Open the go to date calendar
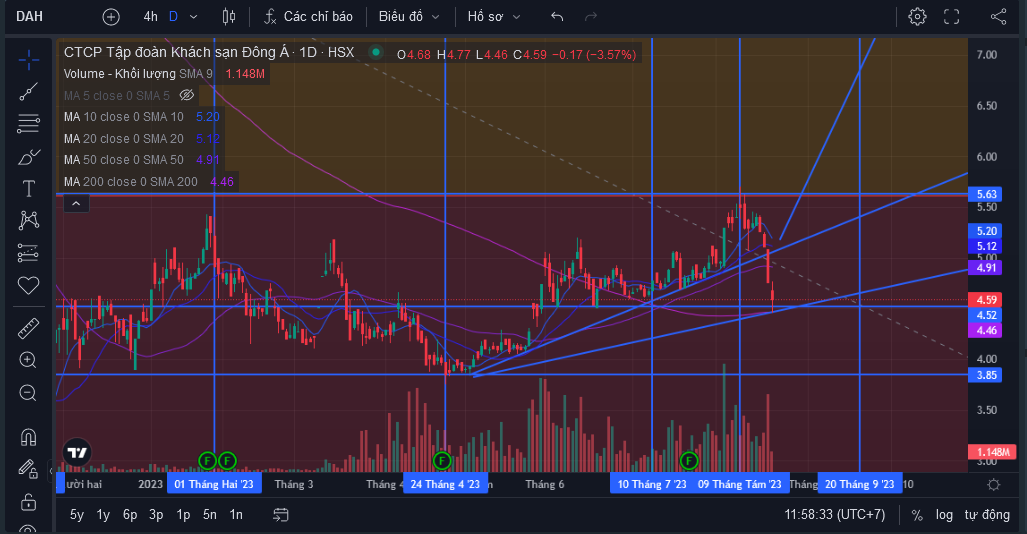The image size is (1027, 534). pyautogui.click(x=280, y=515)
